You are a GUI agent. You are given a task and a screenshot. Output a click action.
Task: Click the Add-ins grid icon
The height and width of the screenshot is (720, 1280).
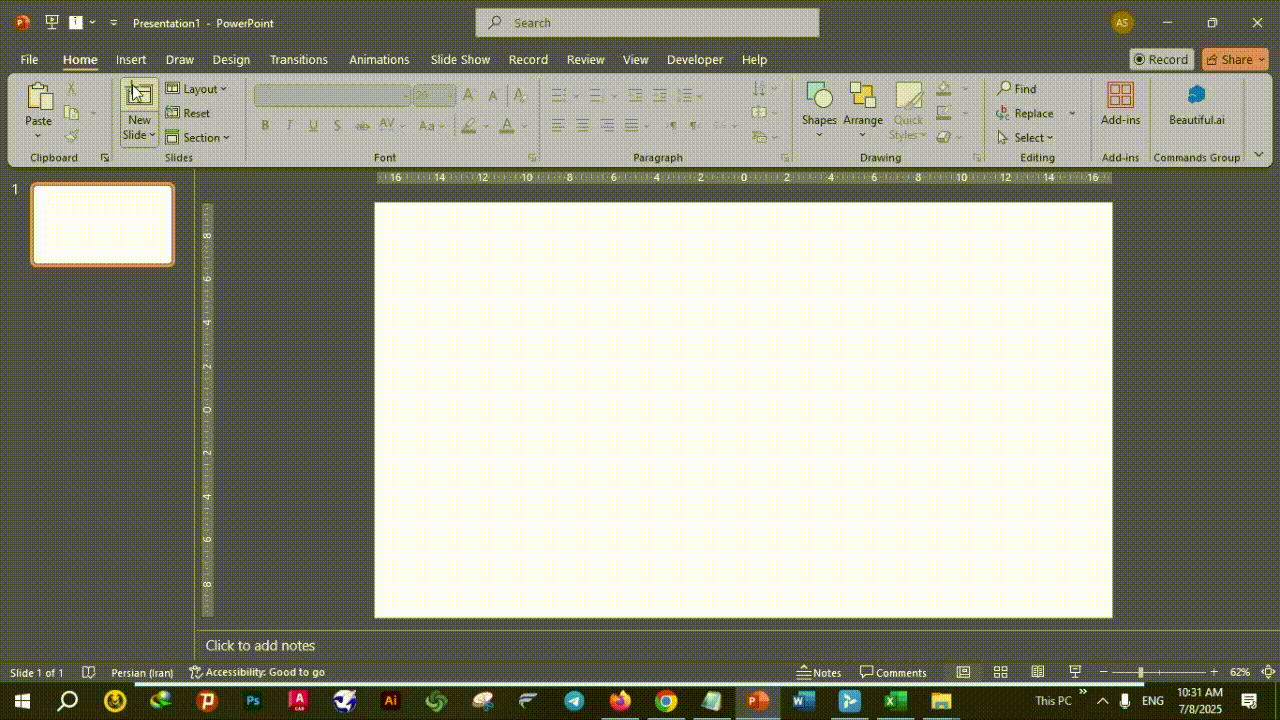pyautogui.click(x=1120, y=96)
